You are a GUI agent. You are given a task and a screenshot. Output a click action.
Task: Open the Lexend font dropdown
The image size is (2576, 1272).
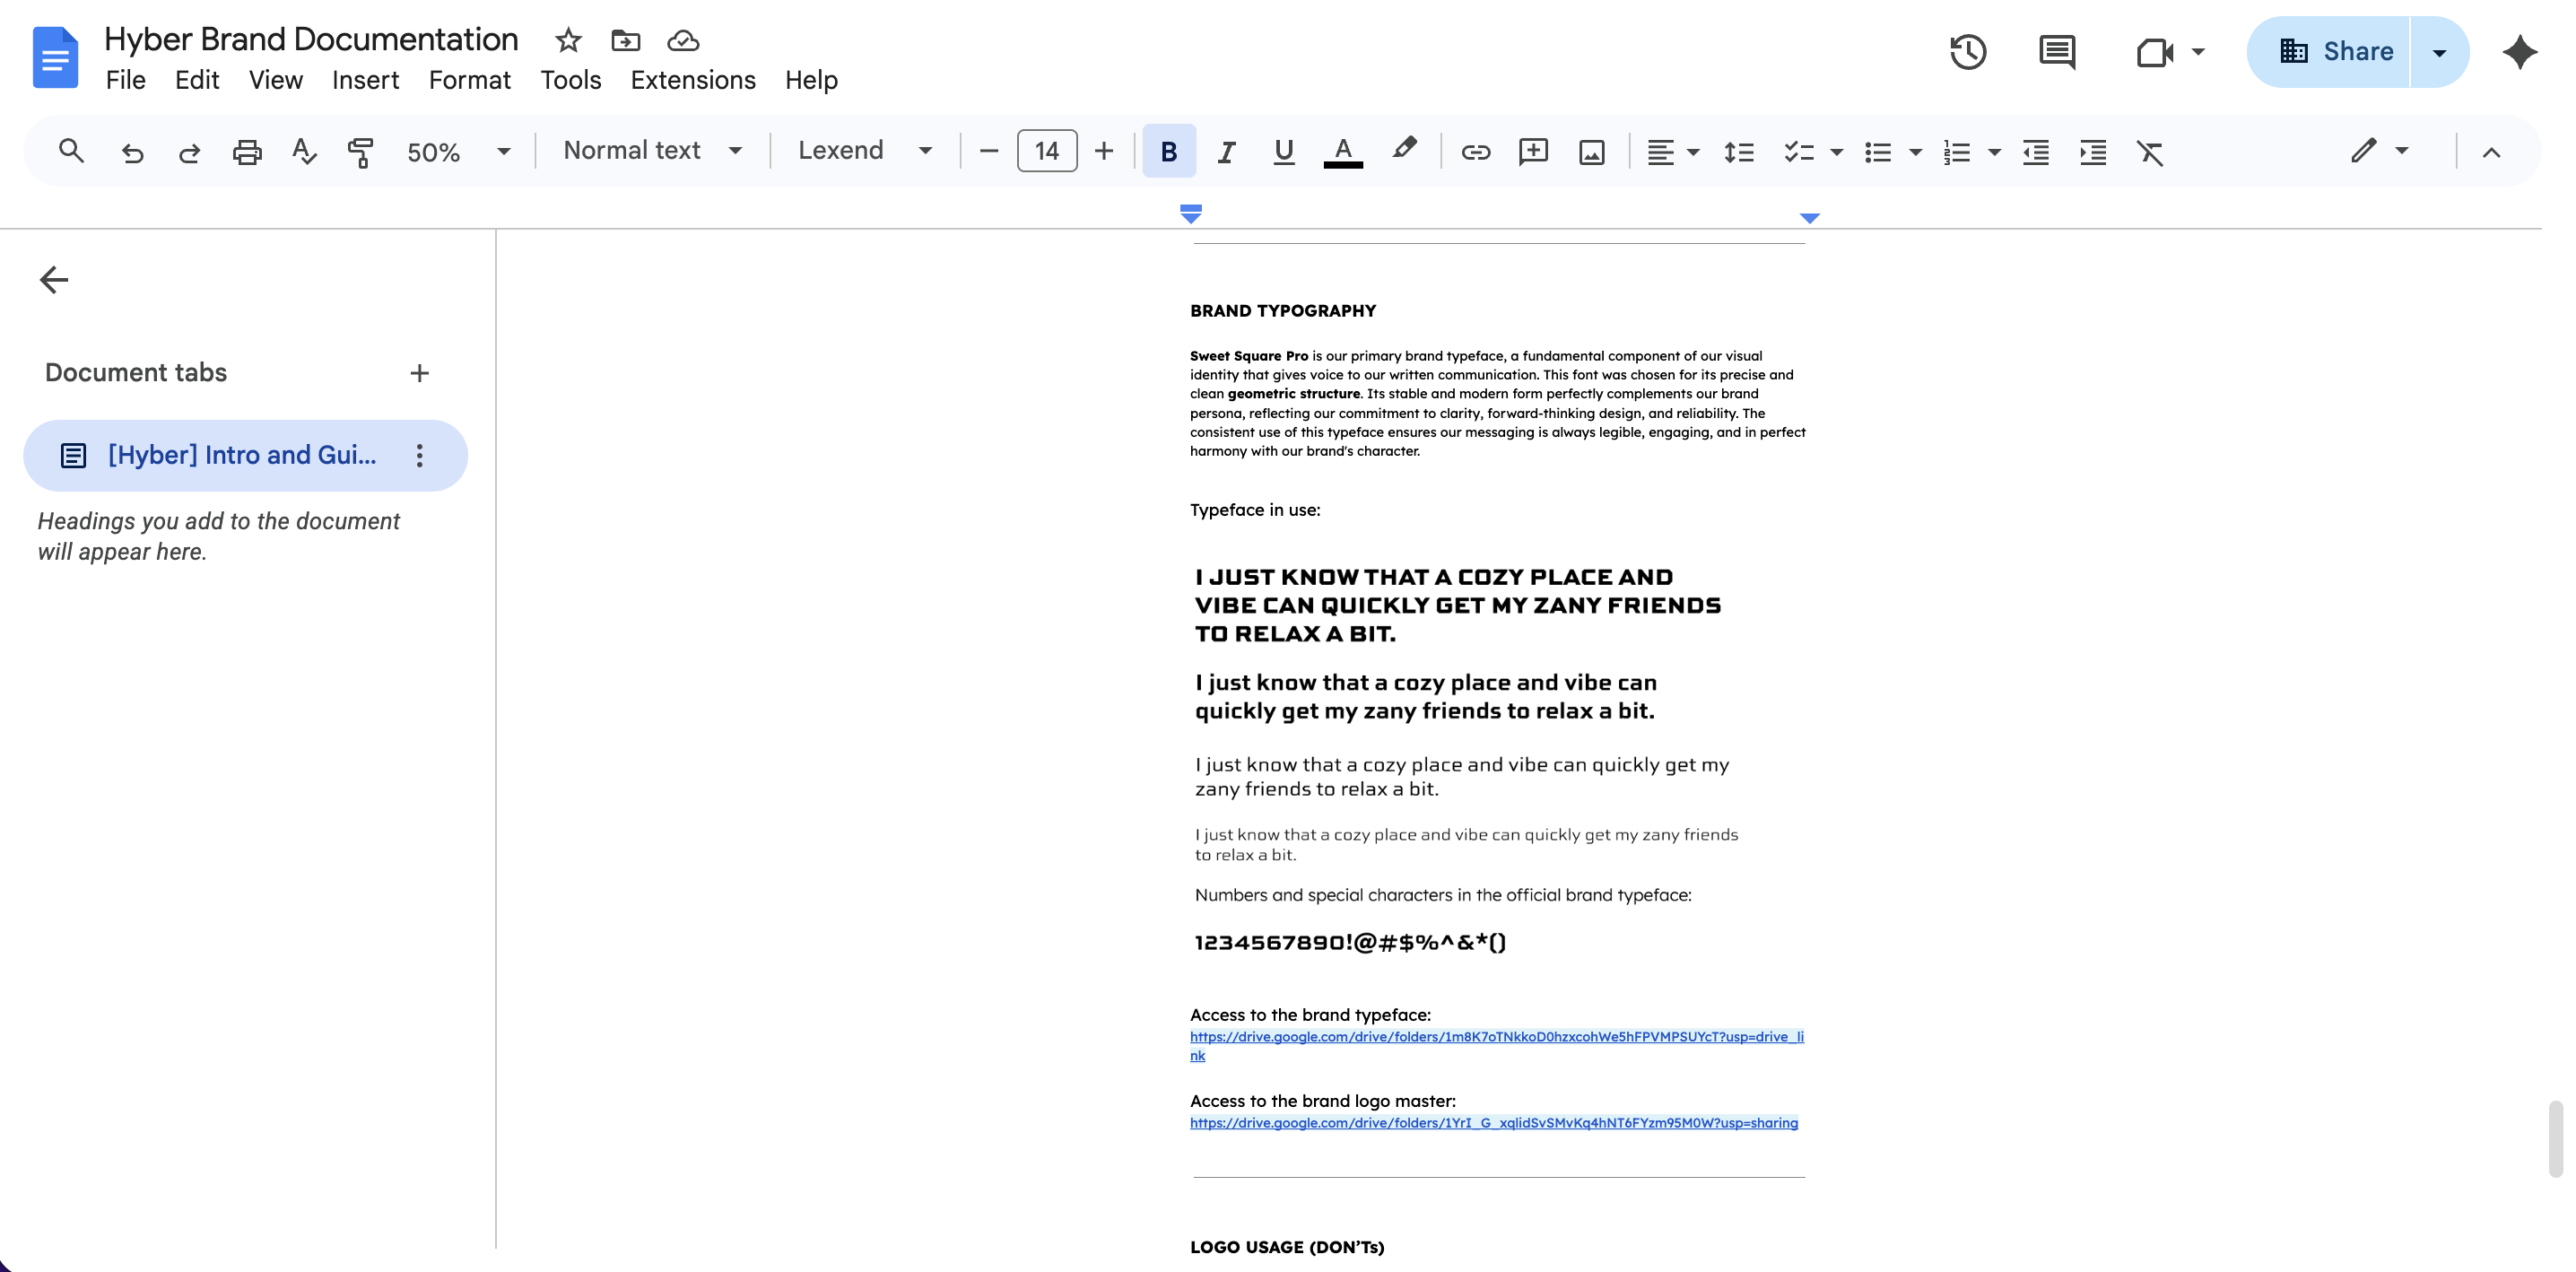865,150
